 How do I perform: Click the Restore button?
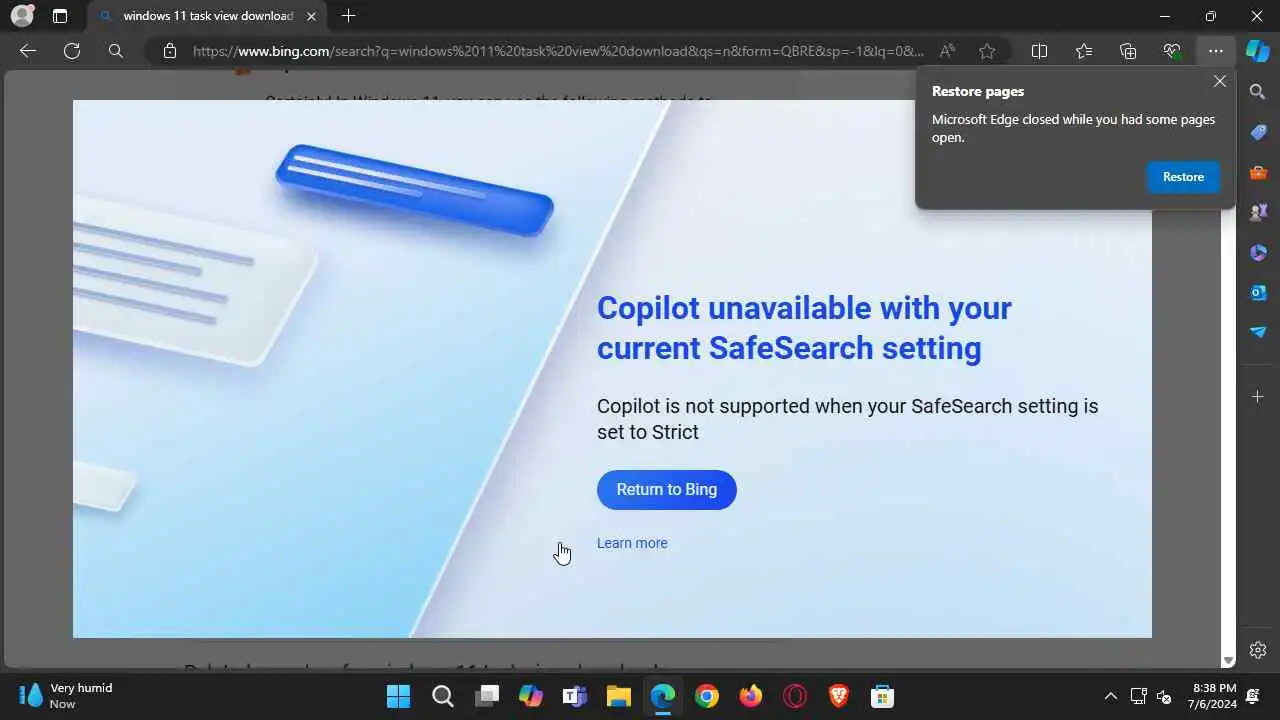pos(1183,177)
